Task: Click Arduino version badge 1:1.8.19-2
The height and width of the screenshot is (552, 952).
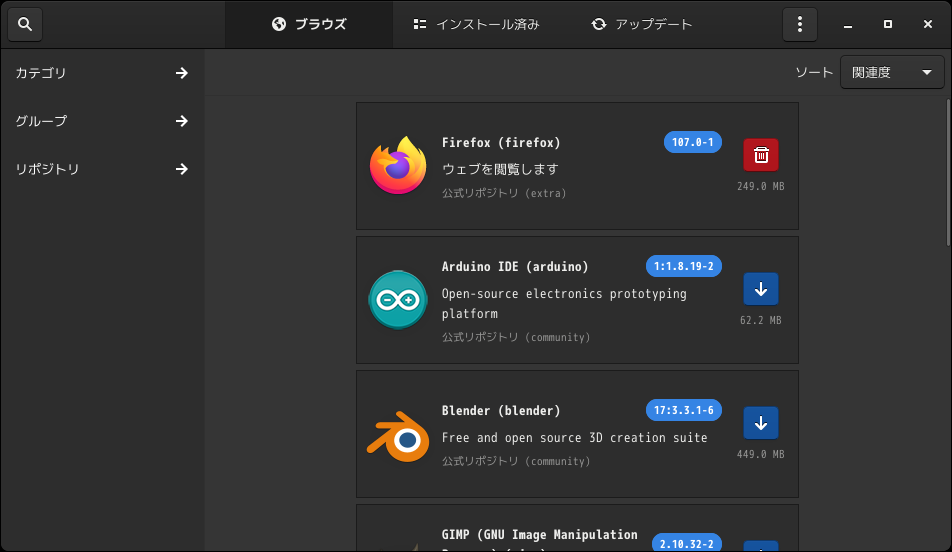Action: 684,266
